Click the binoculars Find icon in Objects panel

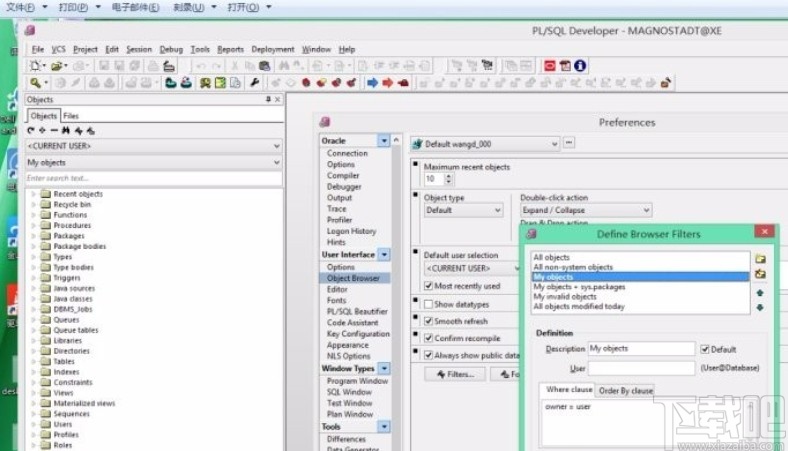pyautogui.click(x=66, y=131)
